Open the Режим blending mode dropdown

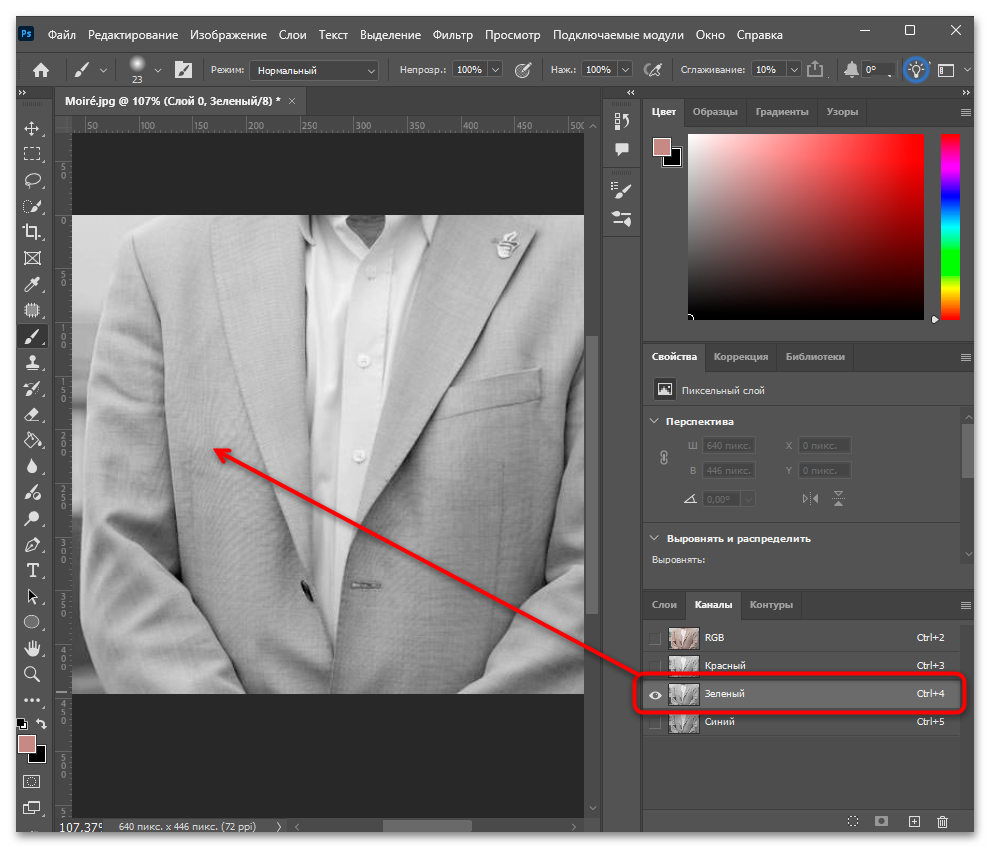[314, 70]
